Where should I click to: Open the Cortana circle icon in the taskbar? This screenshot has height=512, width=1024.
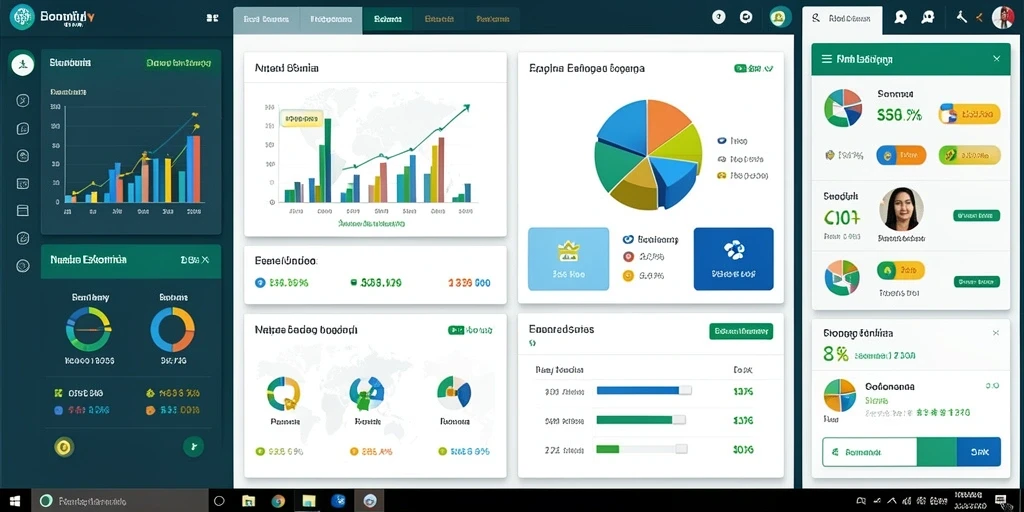[x=219, y=501]
